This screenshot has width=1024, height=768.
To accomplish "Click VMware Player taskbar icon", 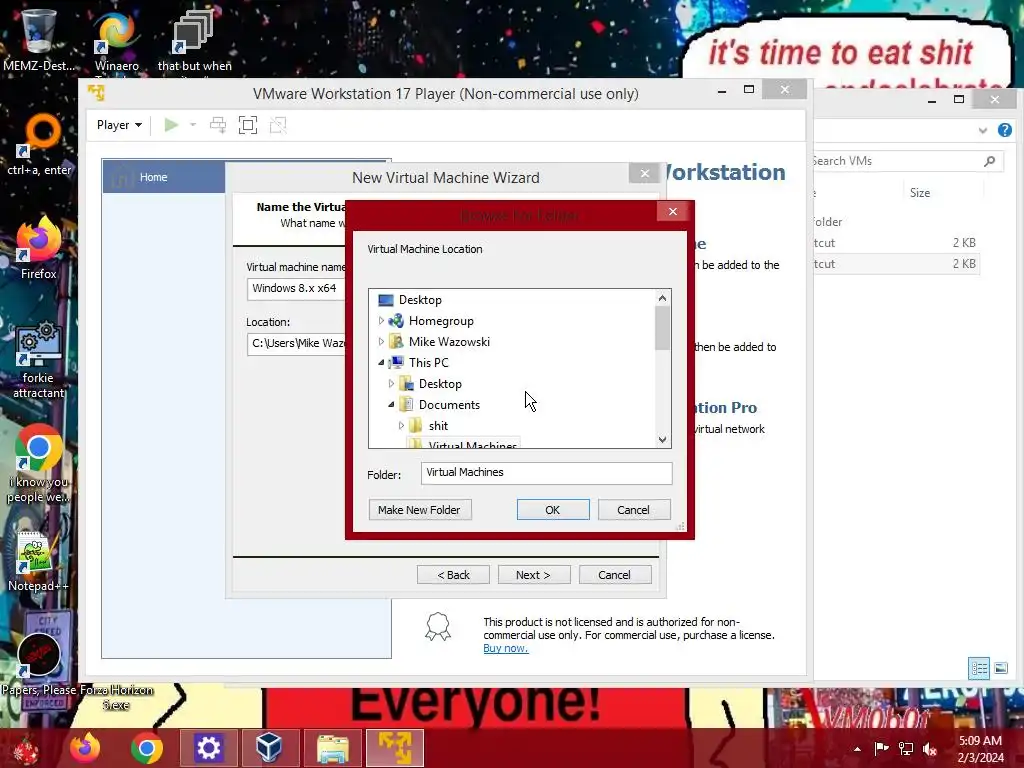I will 395,748.
